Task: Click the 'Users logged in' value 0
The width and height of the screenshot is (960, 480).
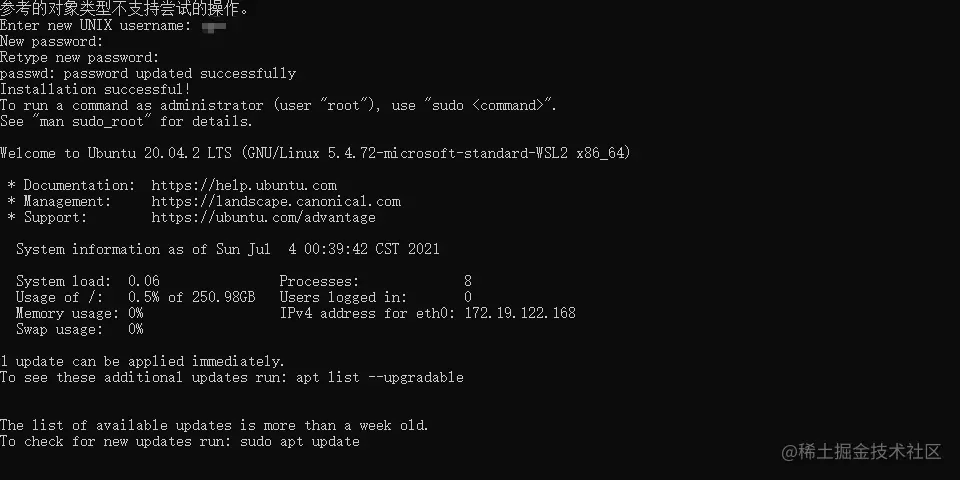Action: click(468, 297)
